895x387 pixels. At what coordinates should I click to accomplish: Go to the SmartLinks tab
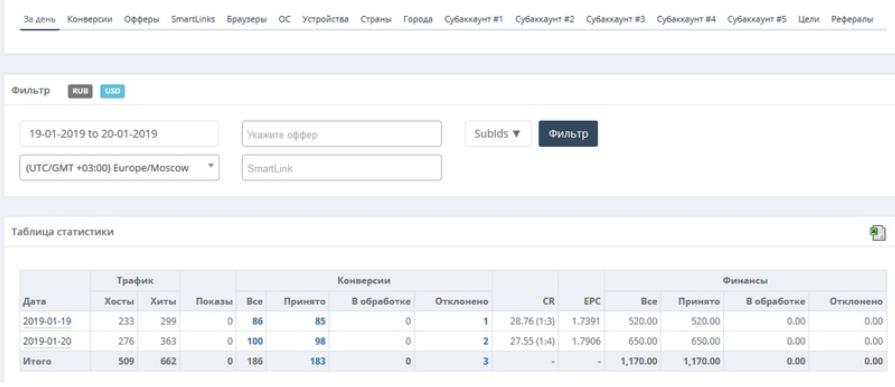tap(193, 19)
